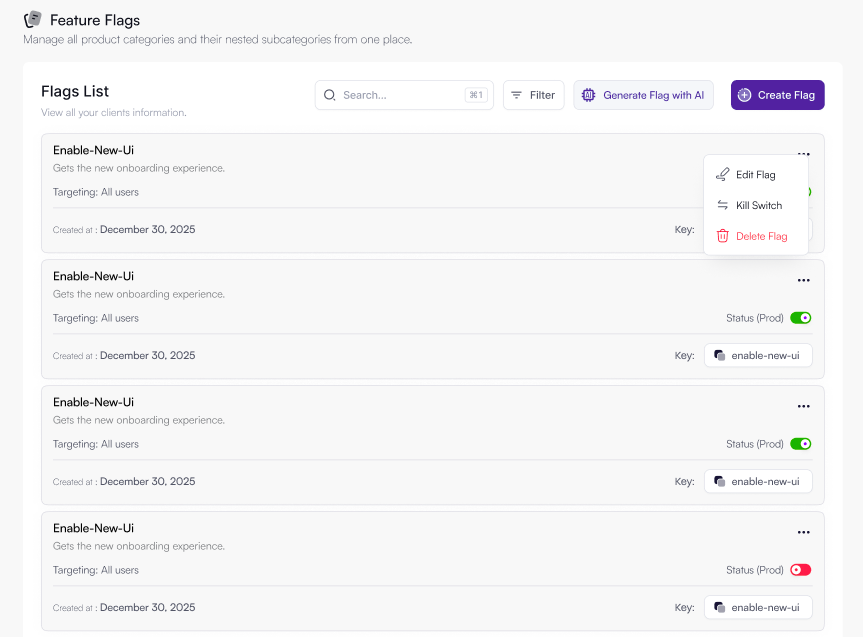Turn off the Status (Prod) toggle on second flag
The height and width of the screenshot is (637, 863).
point(800,317)
